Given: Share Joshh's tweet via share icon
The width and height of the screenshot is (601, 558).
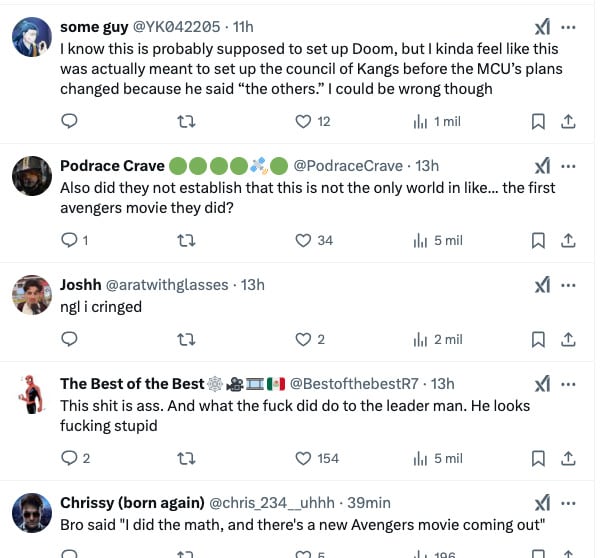Looking at the screenshot, I should coord(567,339).
